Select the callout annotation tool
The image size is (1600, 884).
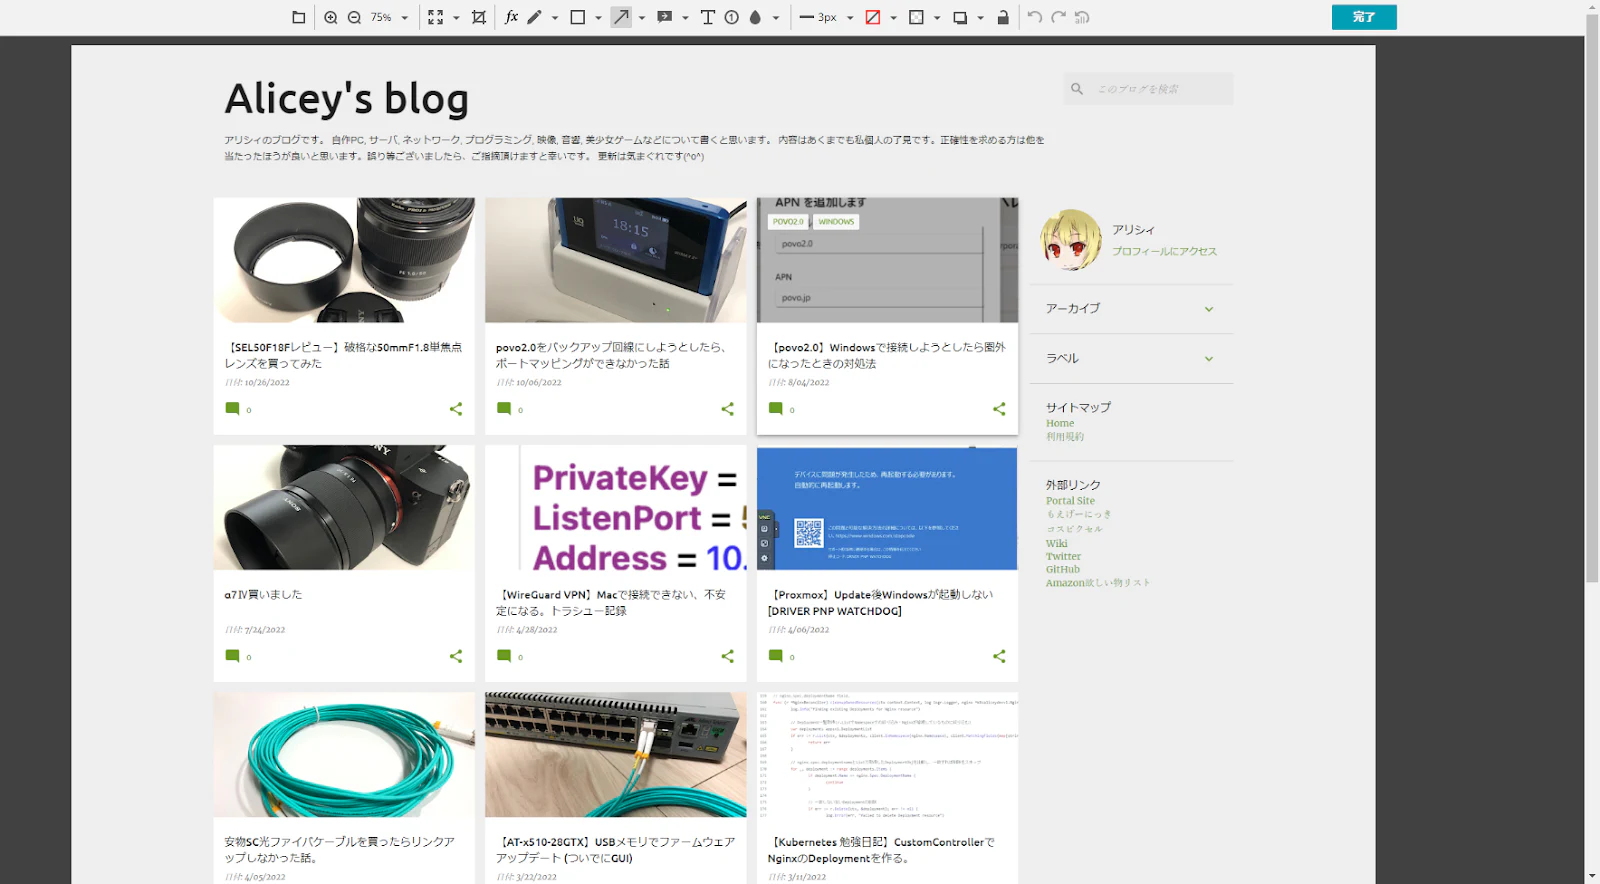click(x=664, y=17)
